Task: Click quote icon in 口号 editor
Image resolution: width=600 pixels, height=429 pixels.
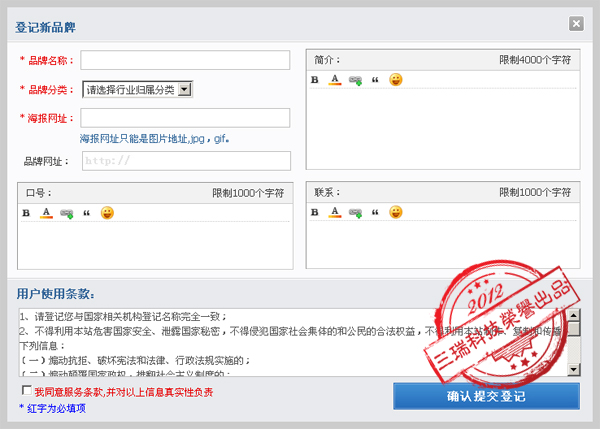Action: [86, 213]
